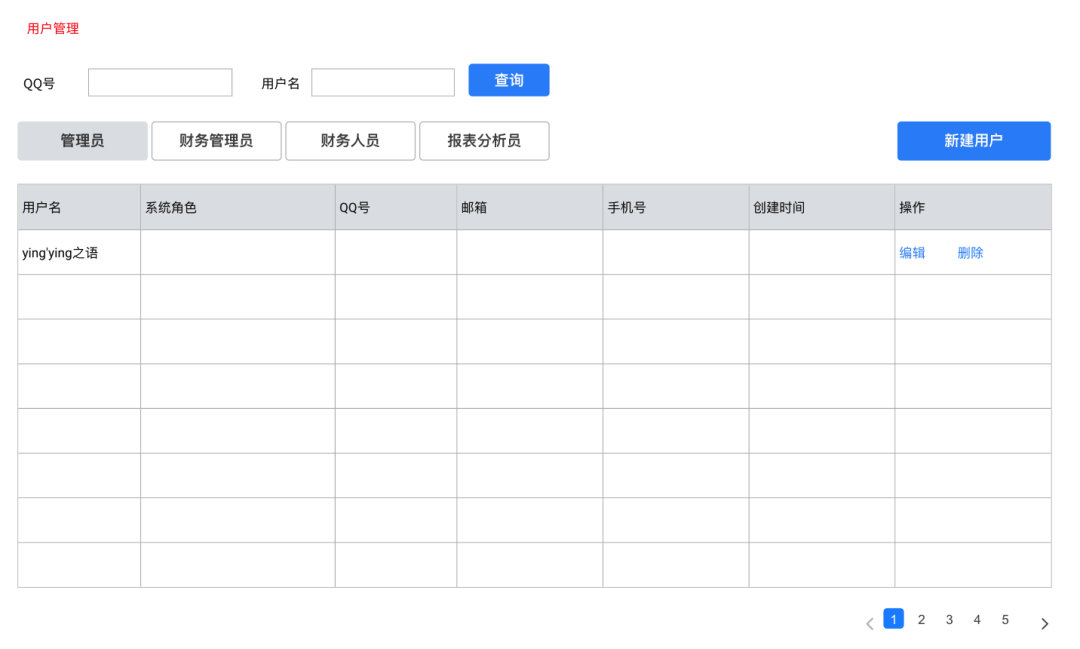
Task: Switch to the 财务管理员 tab
Action: pyautogui.click(x=216, y=141)
